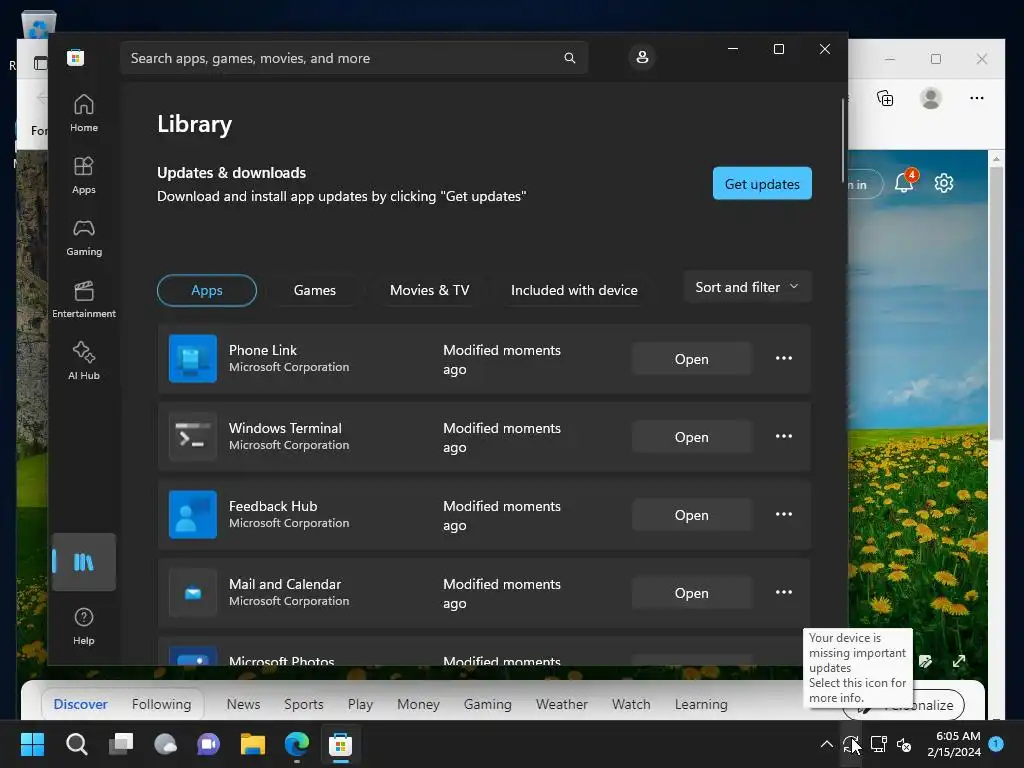
Task: Open AI Hub in Store sidebar
Action: click(x=84, y=362)
